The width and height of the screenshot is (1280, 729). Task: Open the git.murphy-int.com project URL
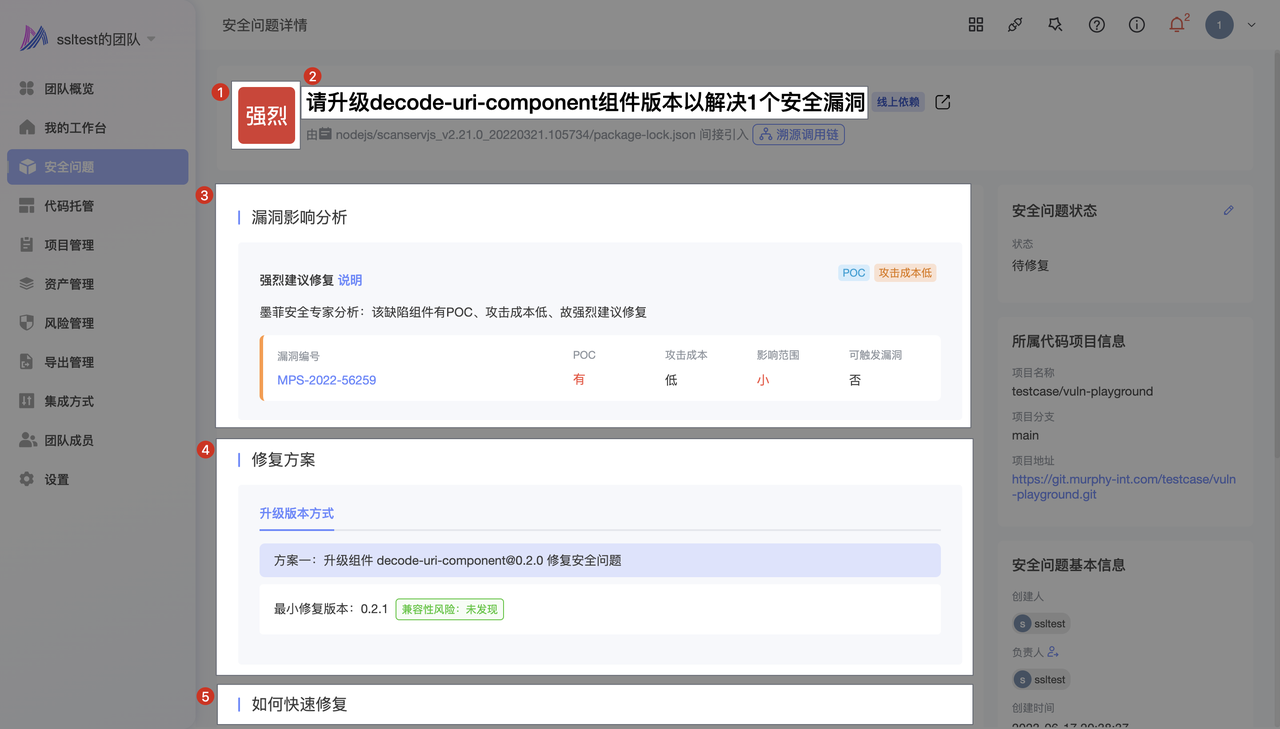tap(1123, 487)
